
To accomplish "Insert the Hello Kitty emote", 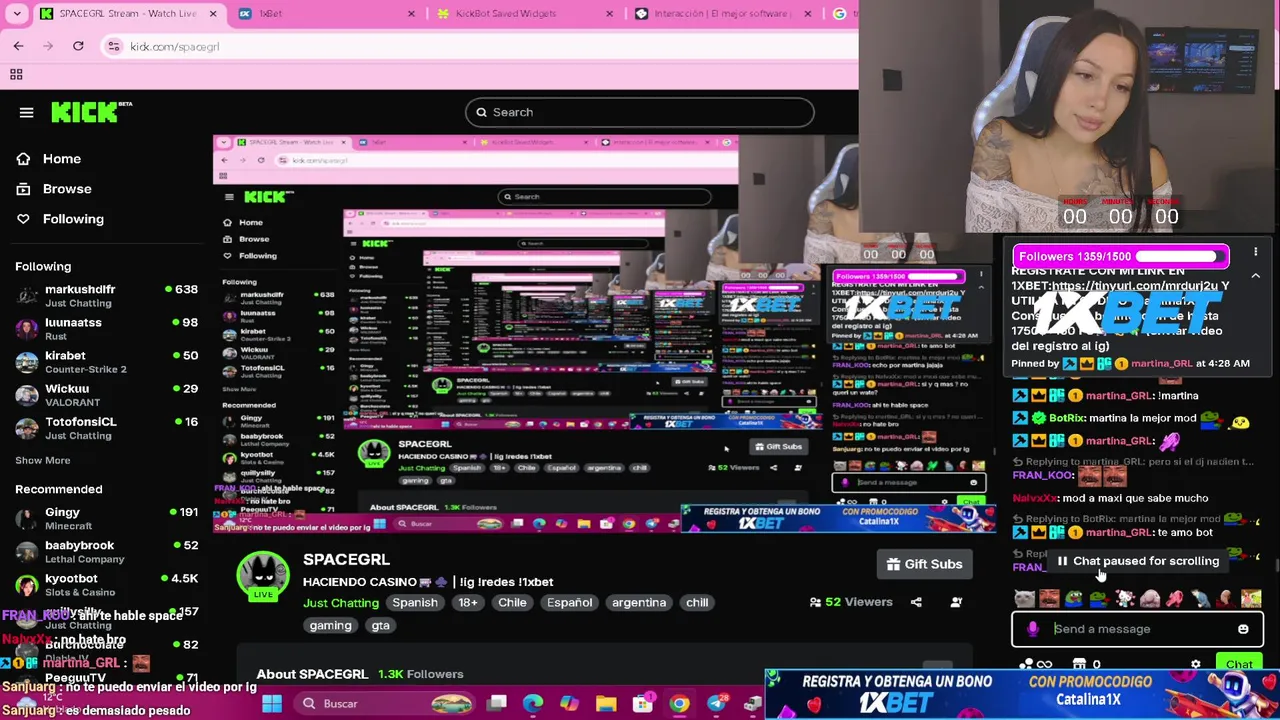I will pos(1125,599).
